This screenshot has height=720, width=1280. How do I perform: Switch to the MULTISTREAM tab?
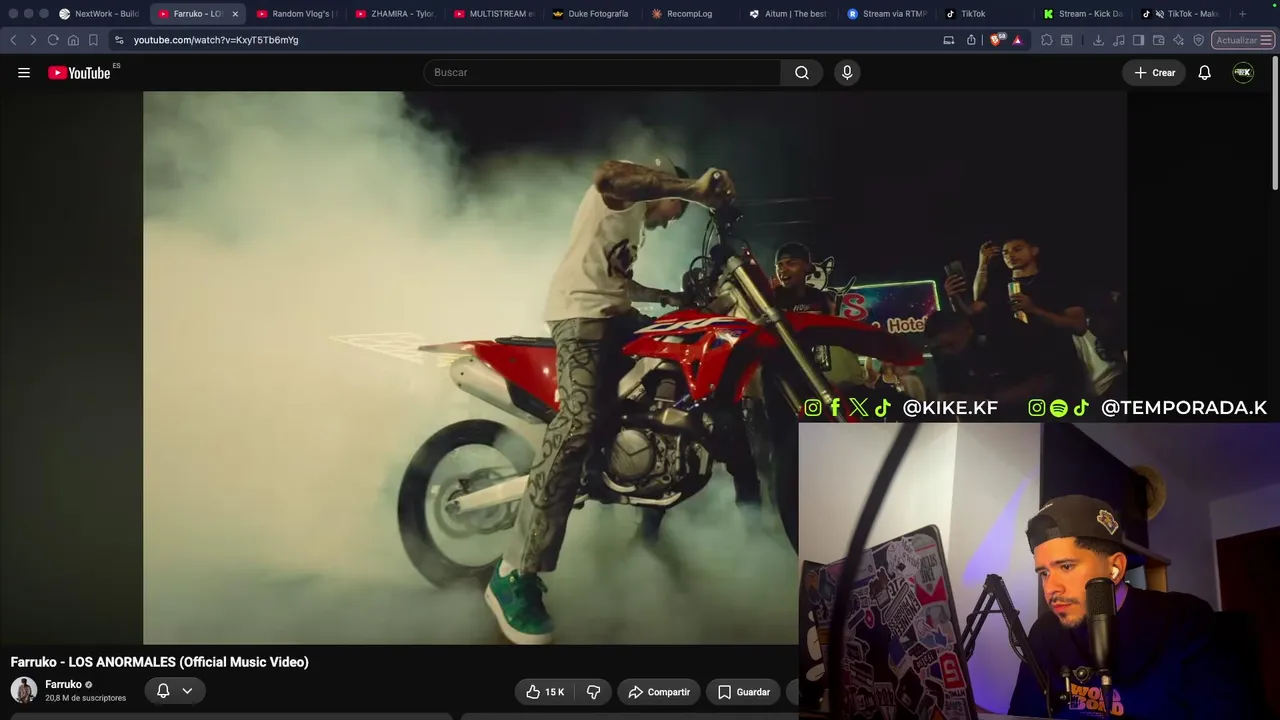click(x=494, y=14)
